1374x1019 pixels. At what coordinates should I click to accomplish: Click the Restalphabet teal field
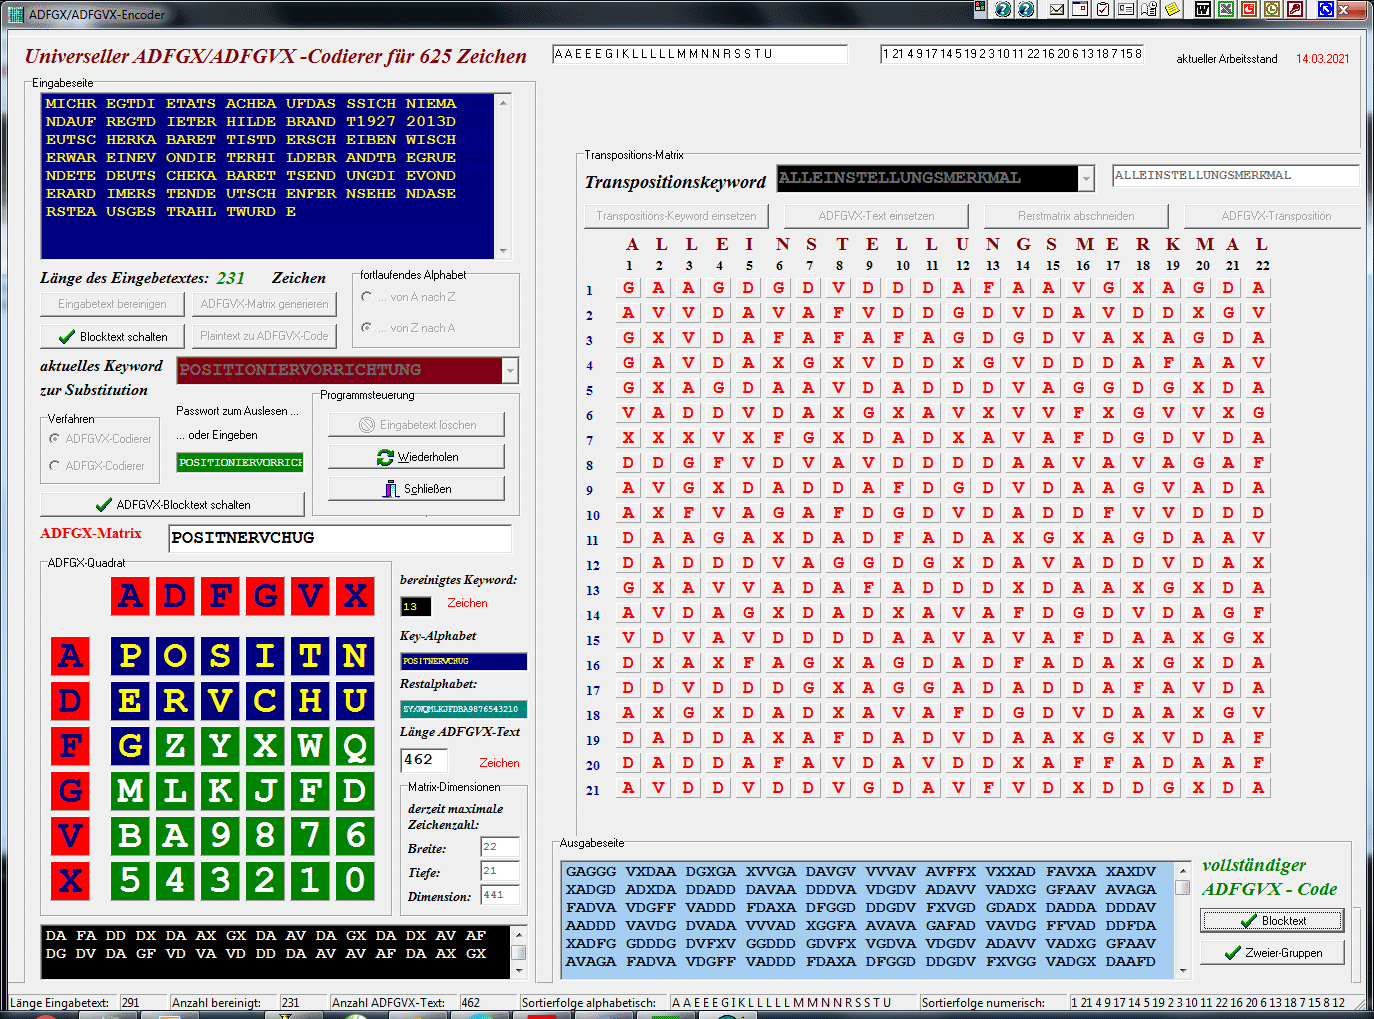tap(463, 709)
